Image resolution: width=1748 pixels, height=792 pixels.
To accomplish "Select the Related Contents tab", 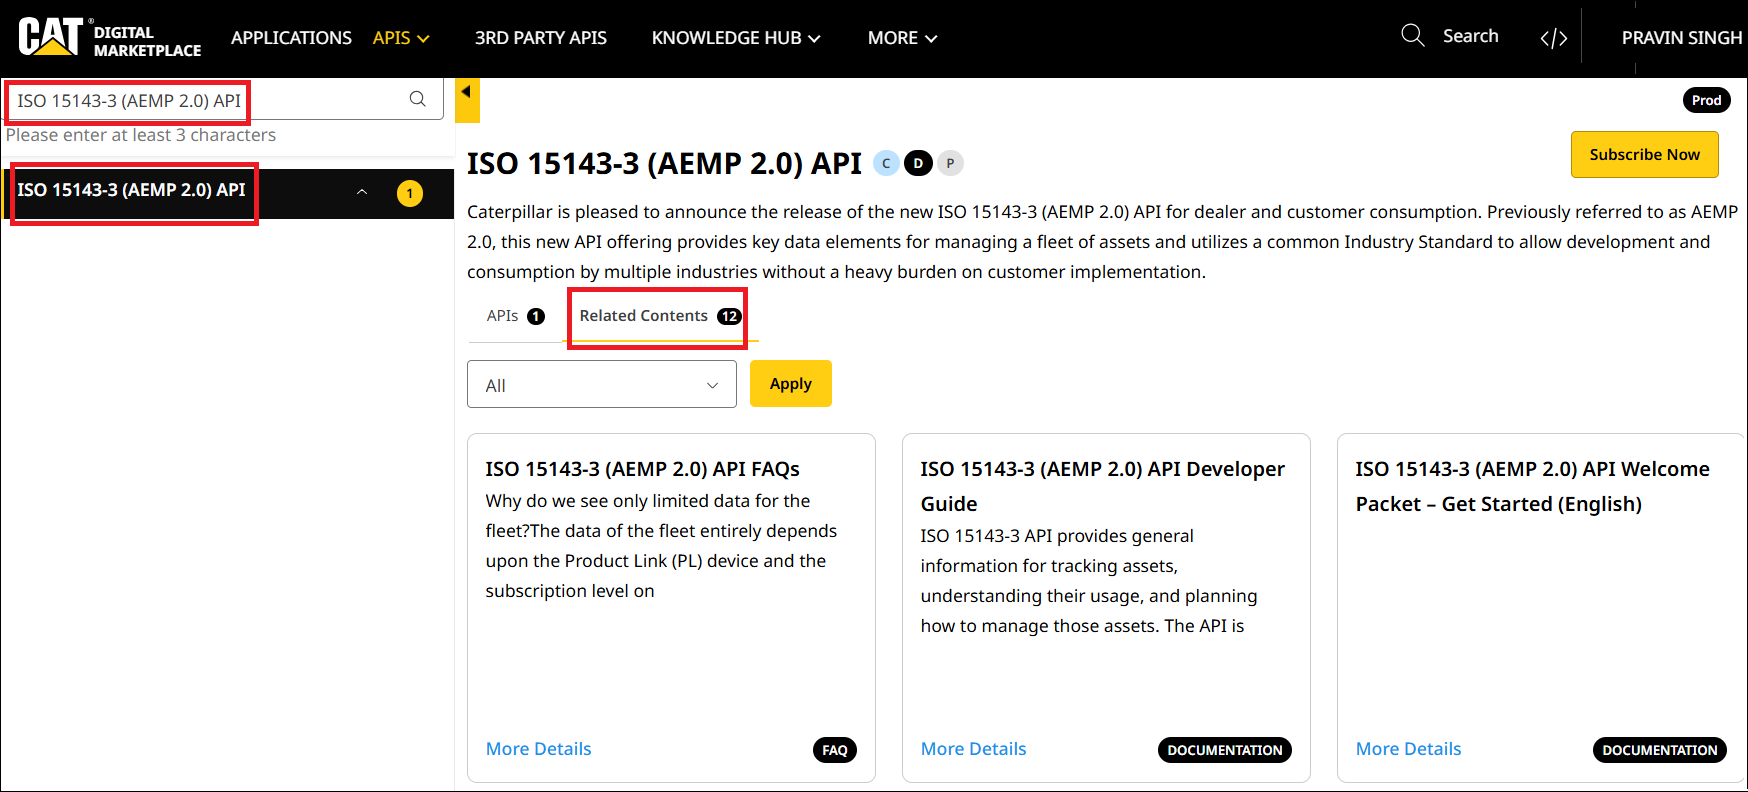I will point(659,316).
